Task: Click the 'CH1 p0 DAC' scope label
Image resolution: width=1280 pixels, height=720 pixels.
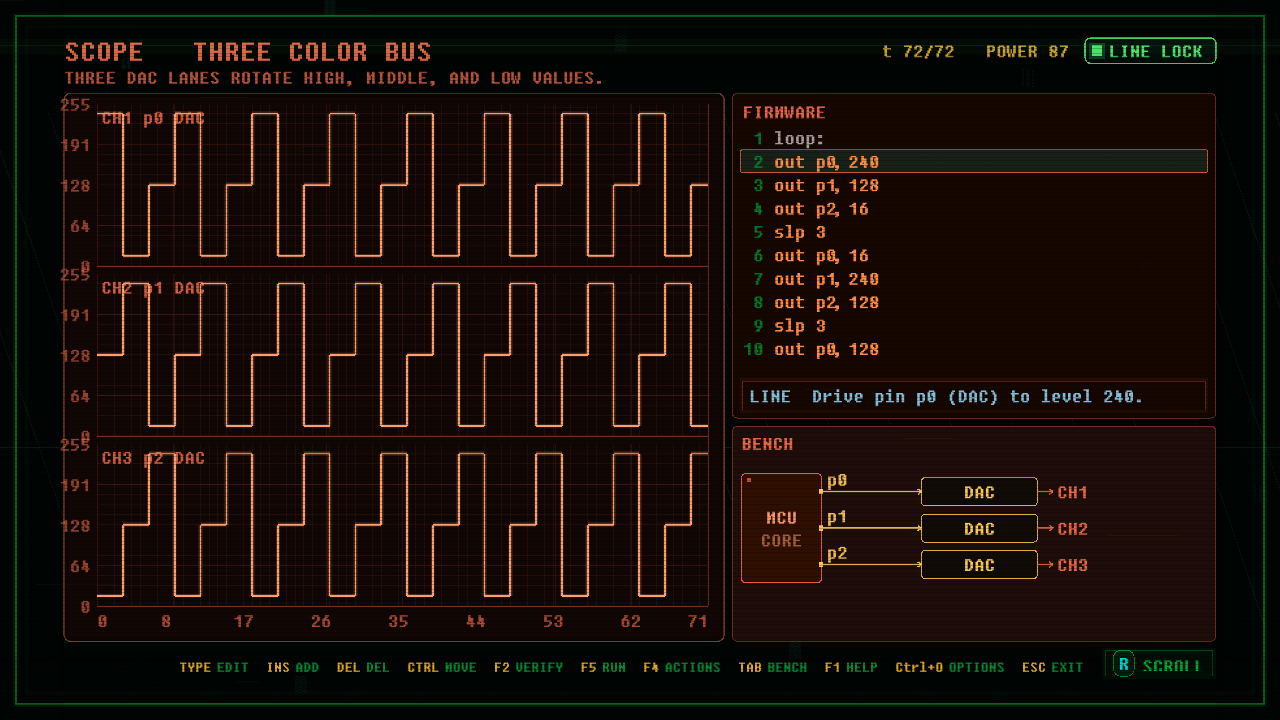Action: (x=153, y=118)
